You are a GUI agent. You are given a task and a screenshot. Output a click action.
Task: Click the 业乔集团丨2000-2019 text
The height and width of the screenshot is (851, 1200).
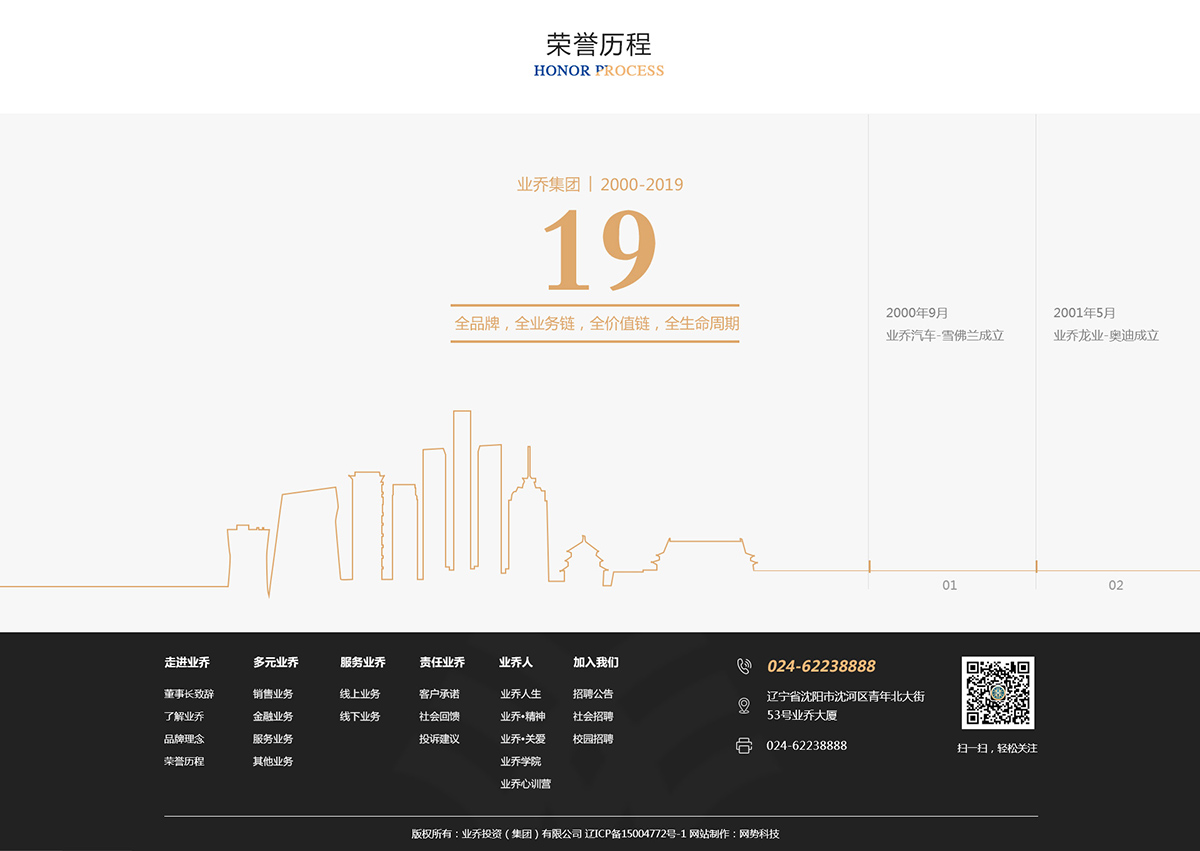click(600, 184)
